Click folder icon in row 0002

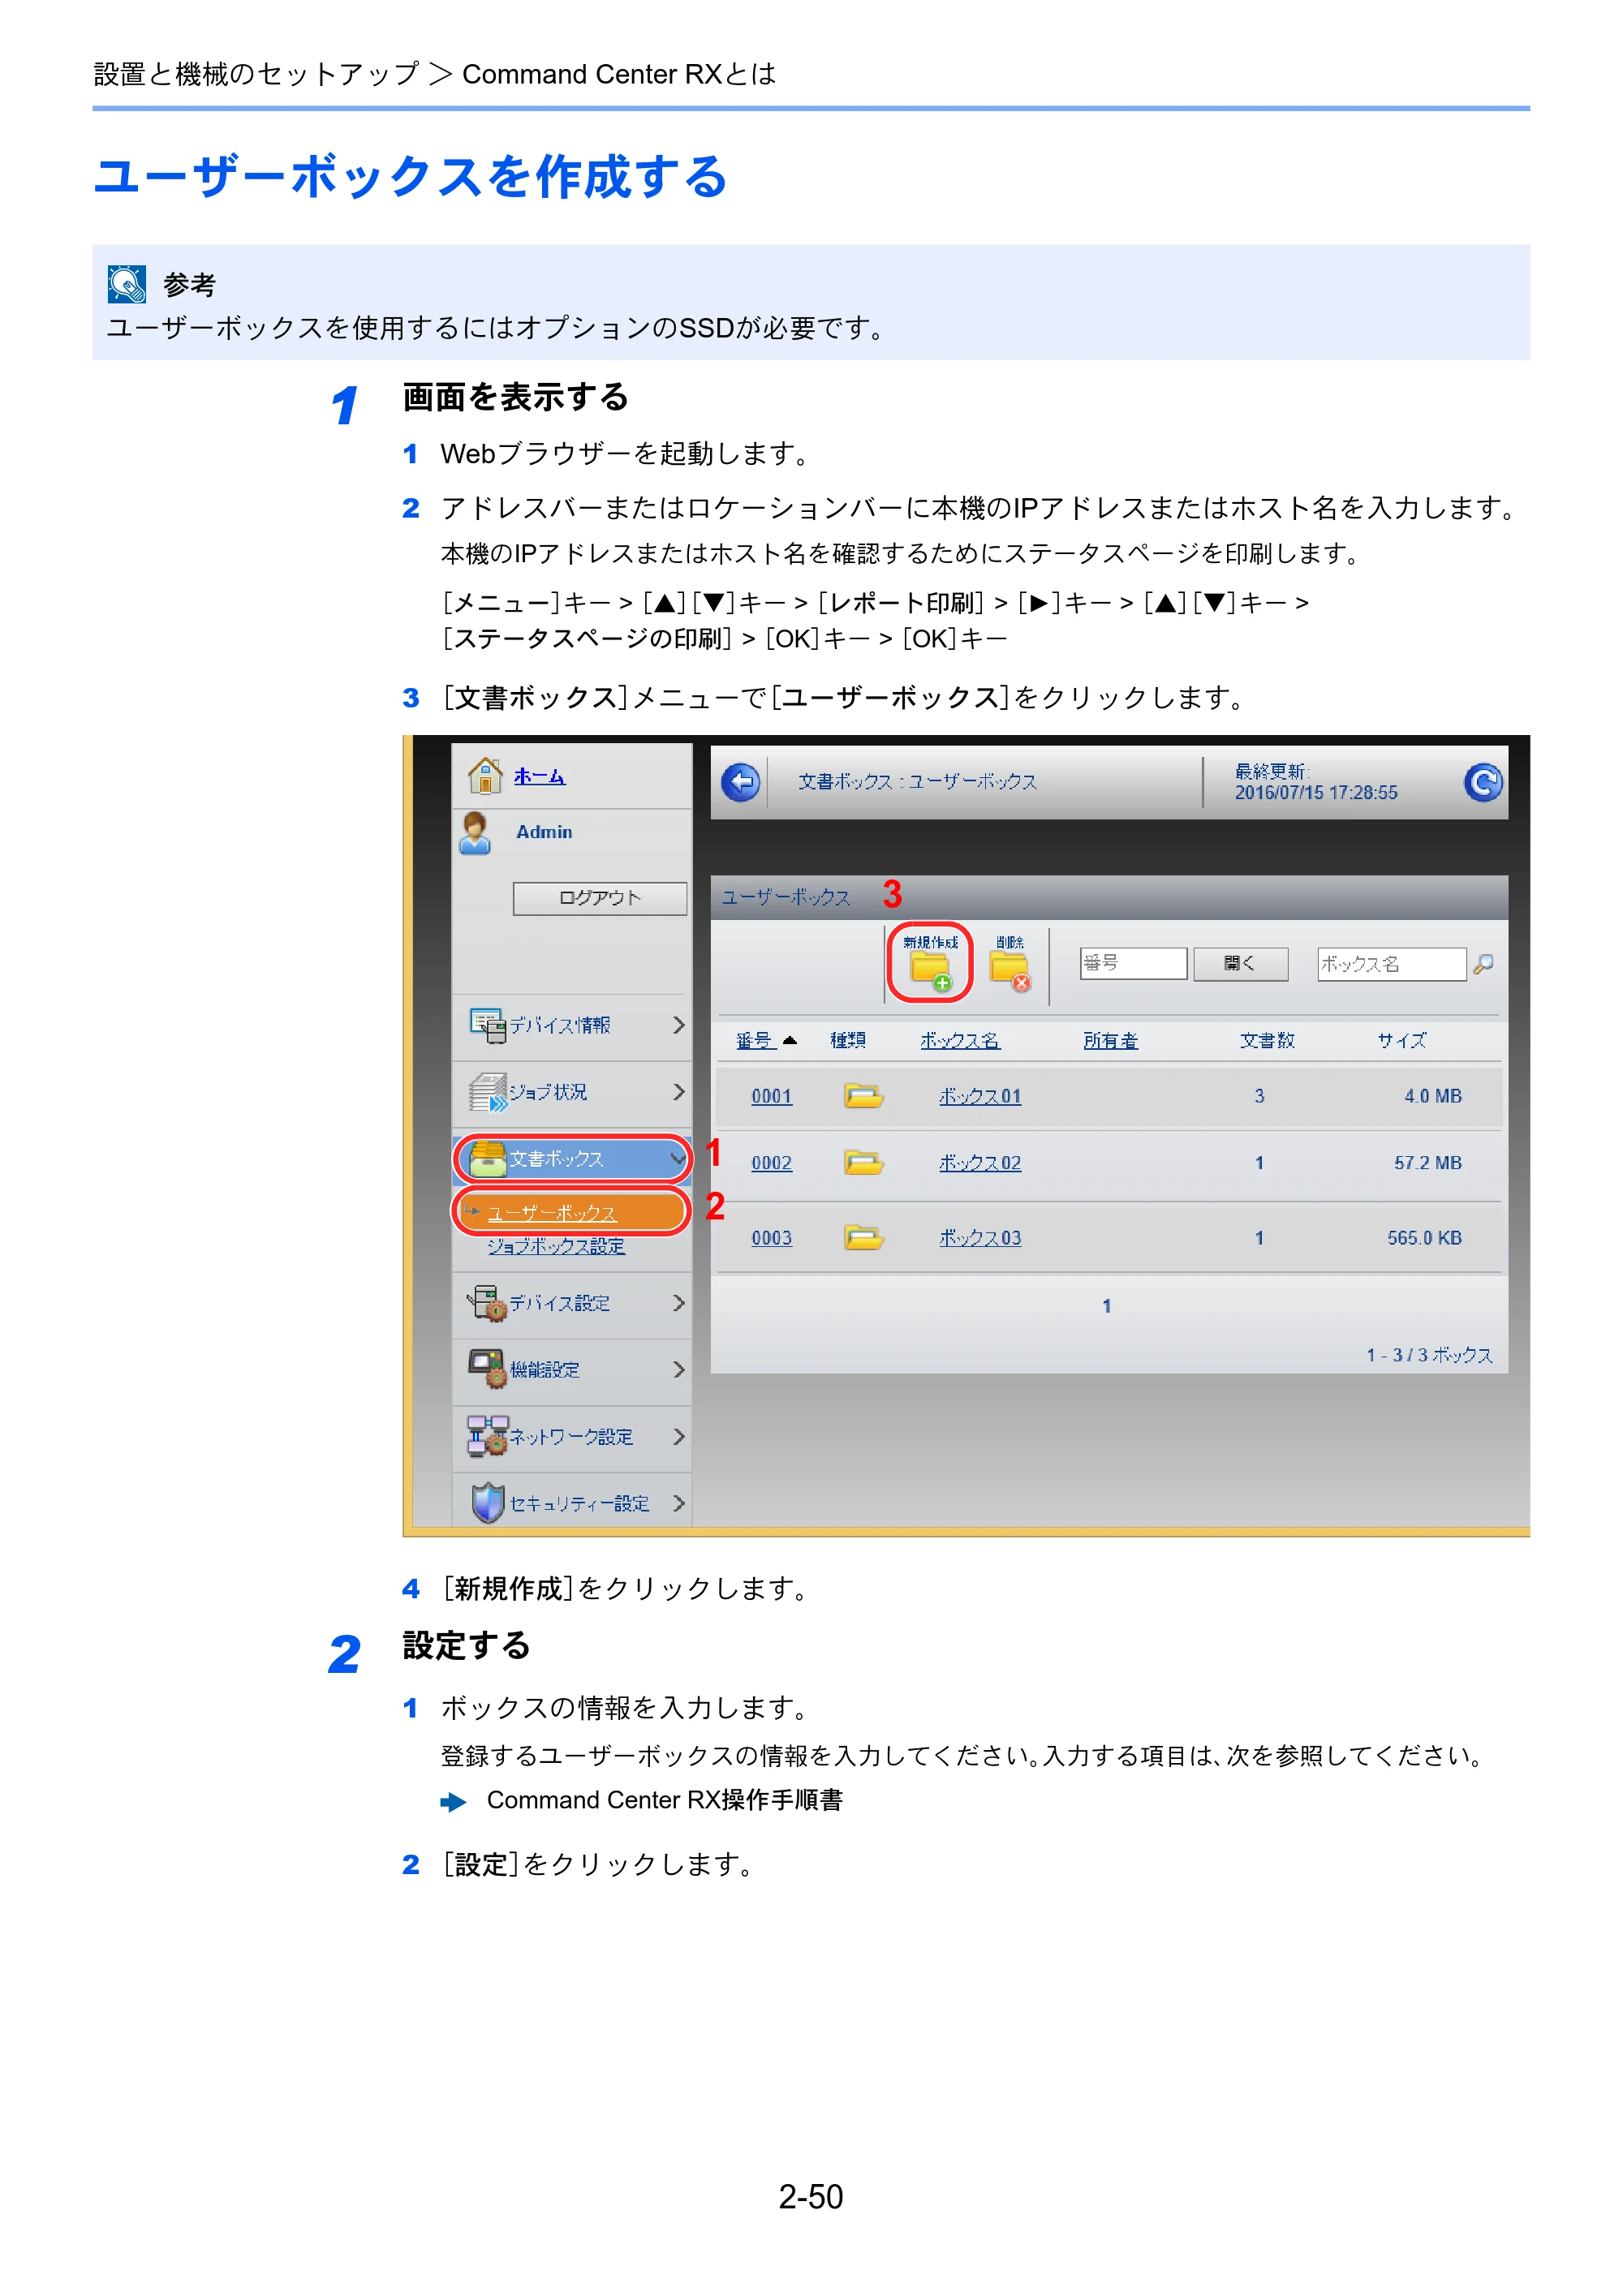863,1163
